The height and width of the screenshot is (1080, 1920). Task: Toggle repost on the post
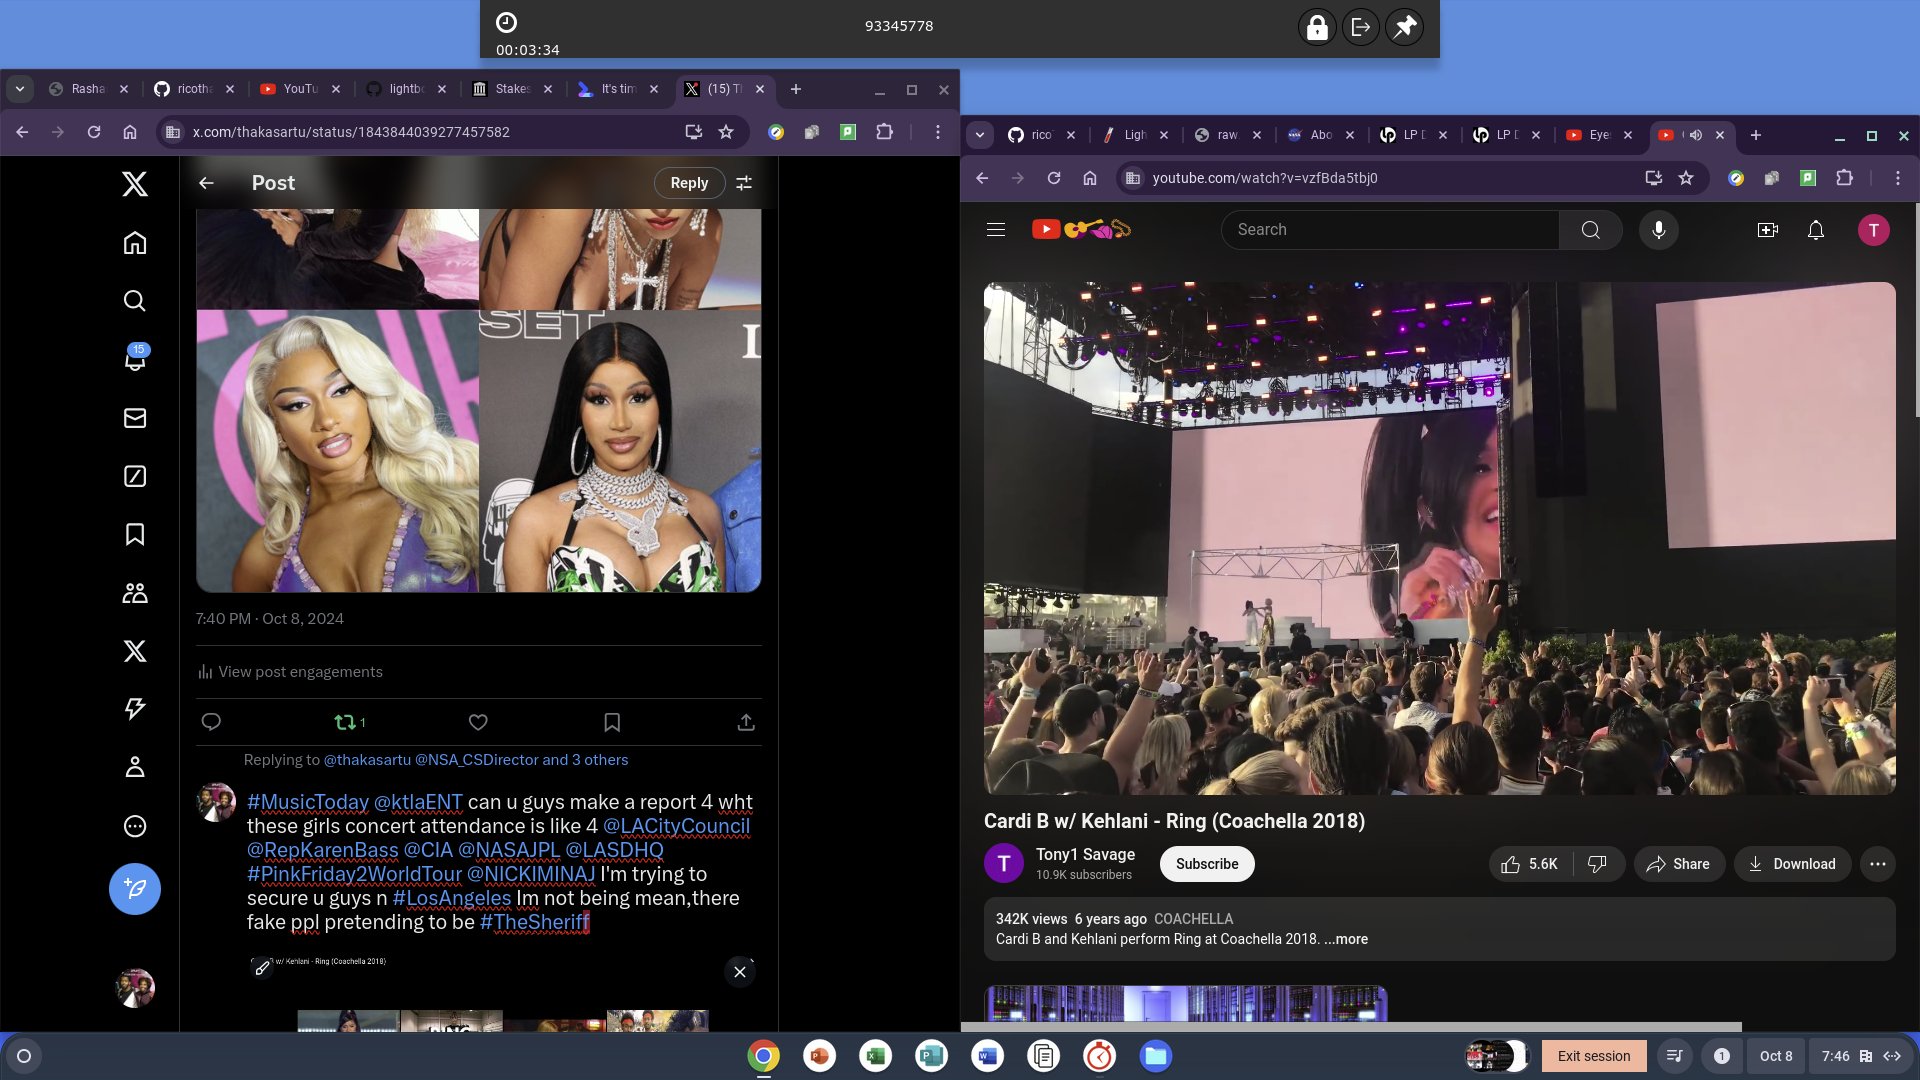pos(349,722)
